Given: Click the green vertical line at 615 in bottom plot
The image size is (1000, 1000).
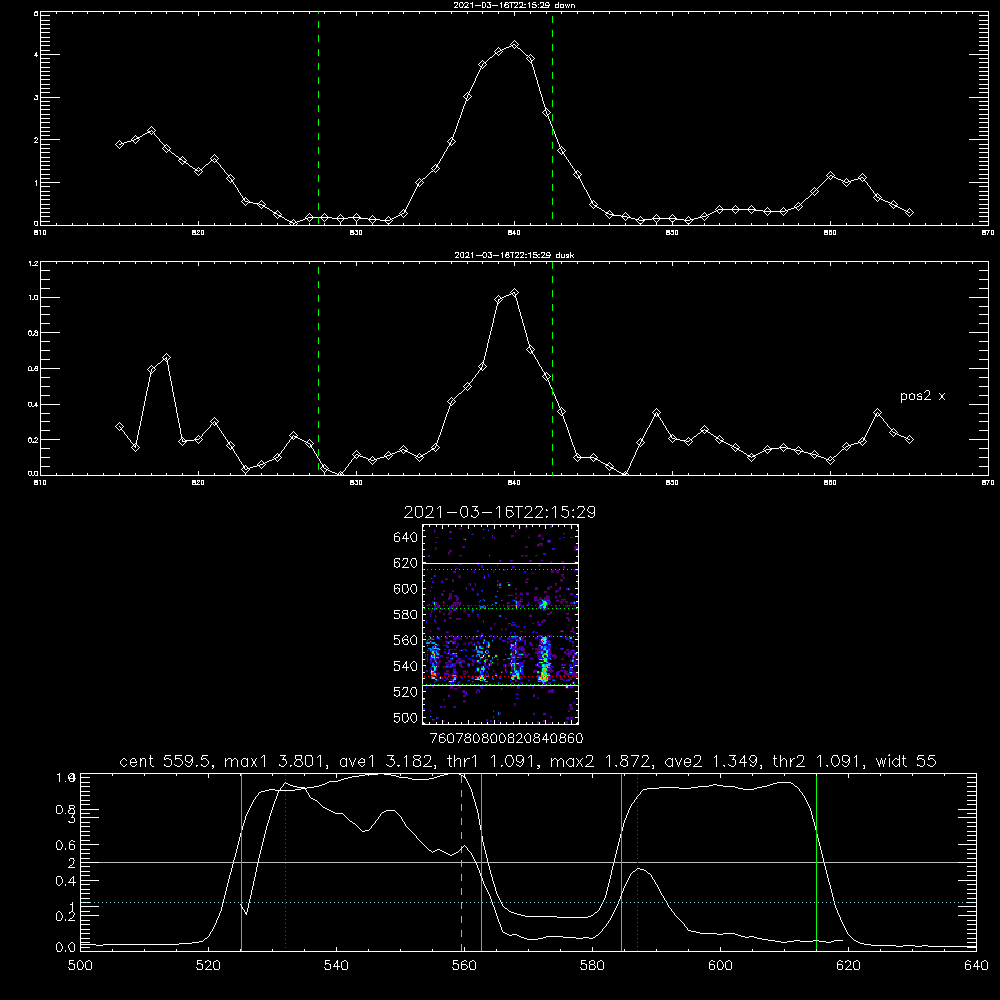Looking at the screenshot, I should [x=816, y=862].
